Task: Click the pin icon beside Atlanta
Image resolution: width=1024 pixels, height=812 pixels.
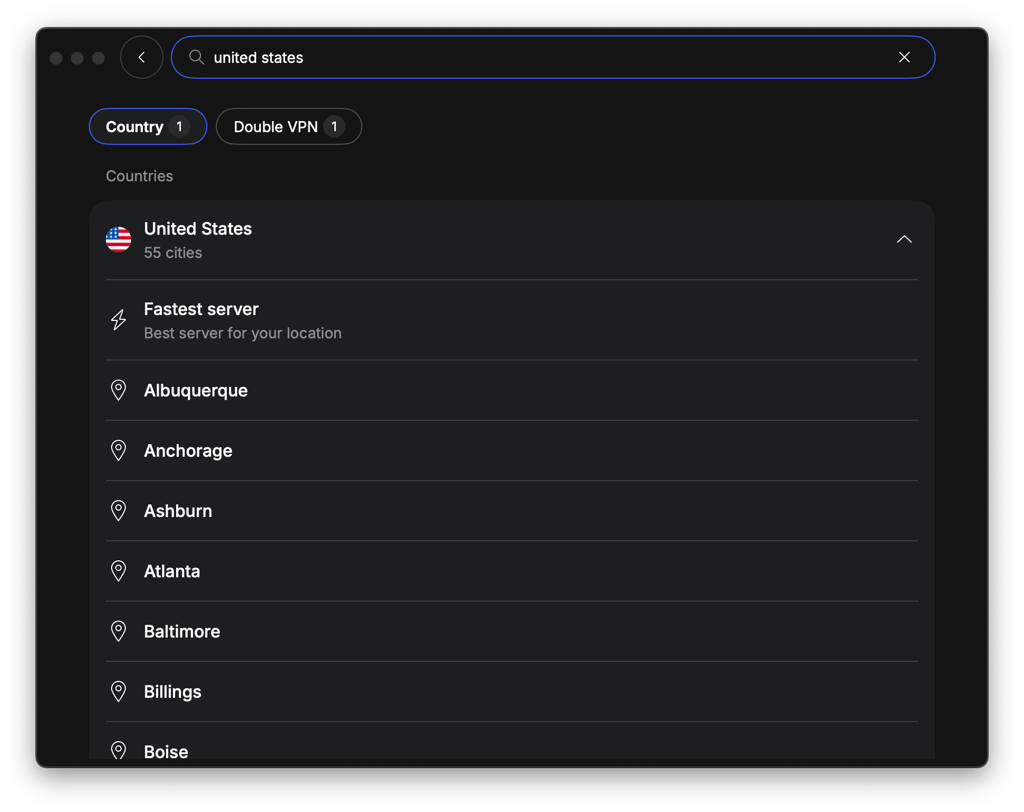Action: [x=118, y=571]
